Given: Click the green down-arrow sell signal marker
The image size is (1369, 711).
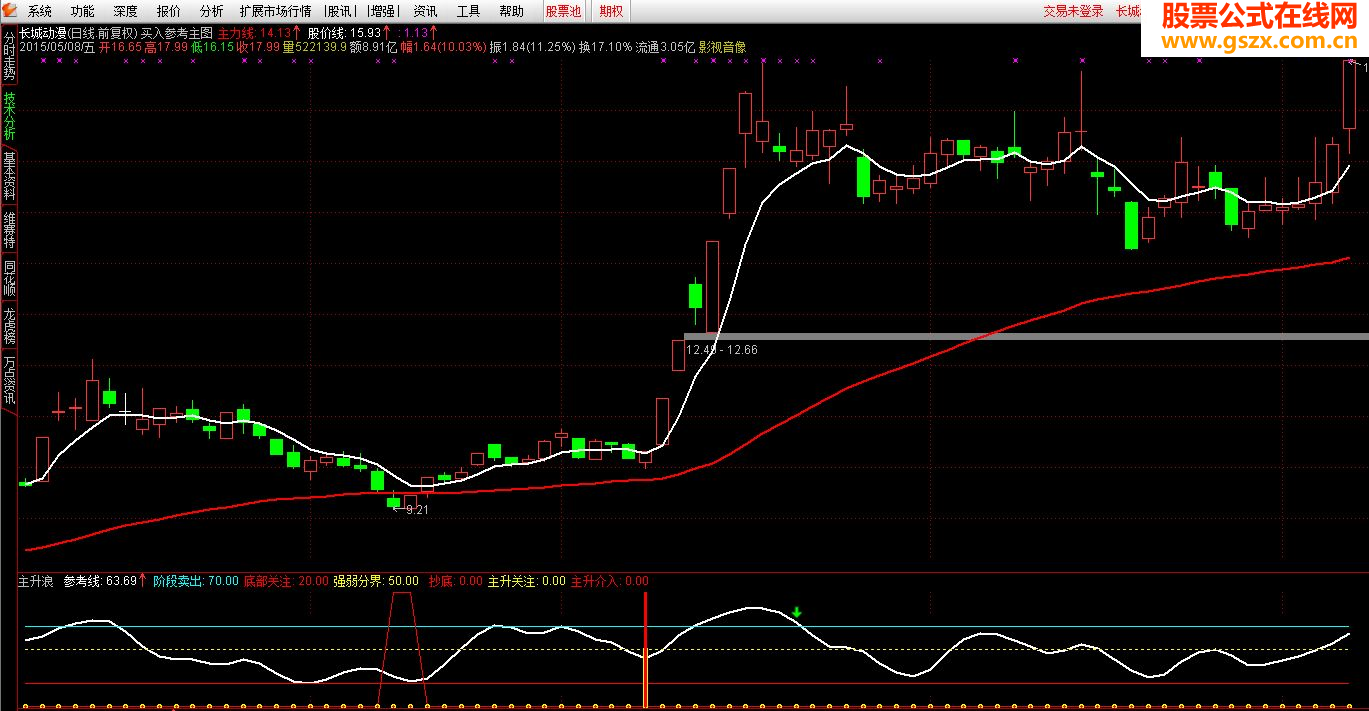Looking at the screenshot, I should click(x=797, y=611).
